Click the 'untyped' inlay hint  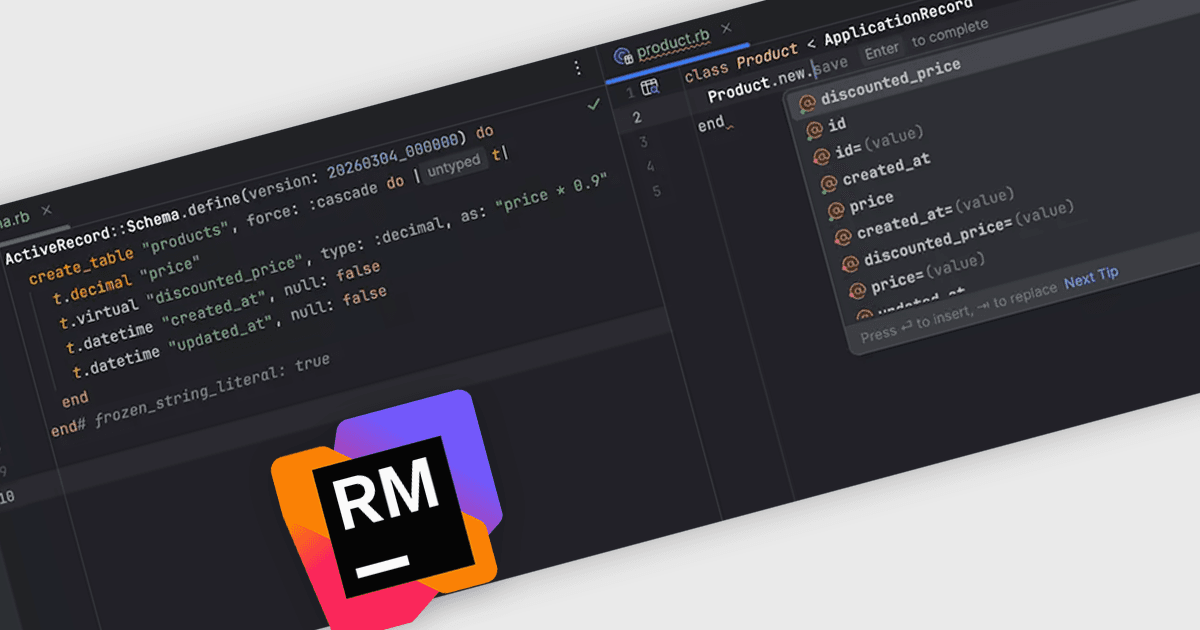(453, 166)
